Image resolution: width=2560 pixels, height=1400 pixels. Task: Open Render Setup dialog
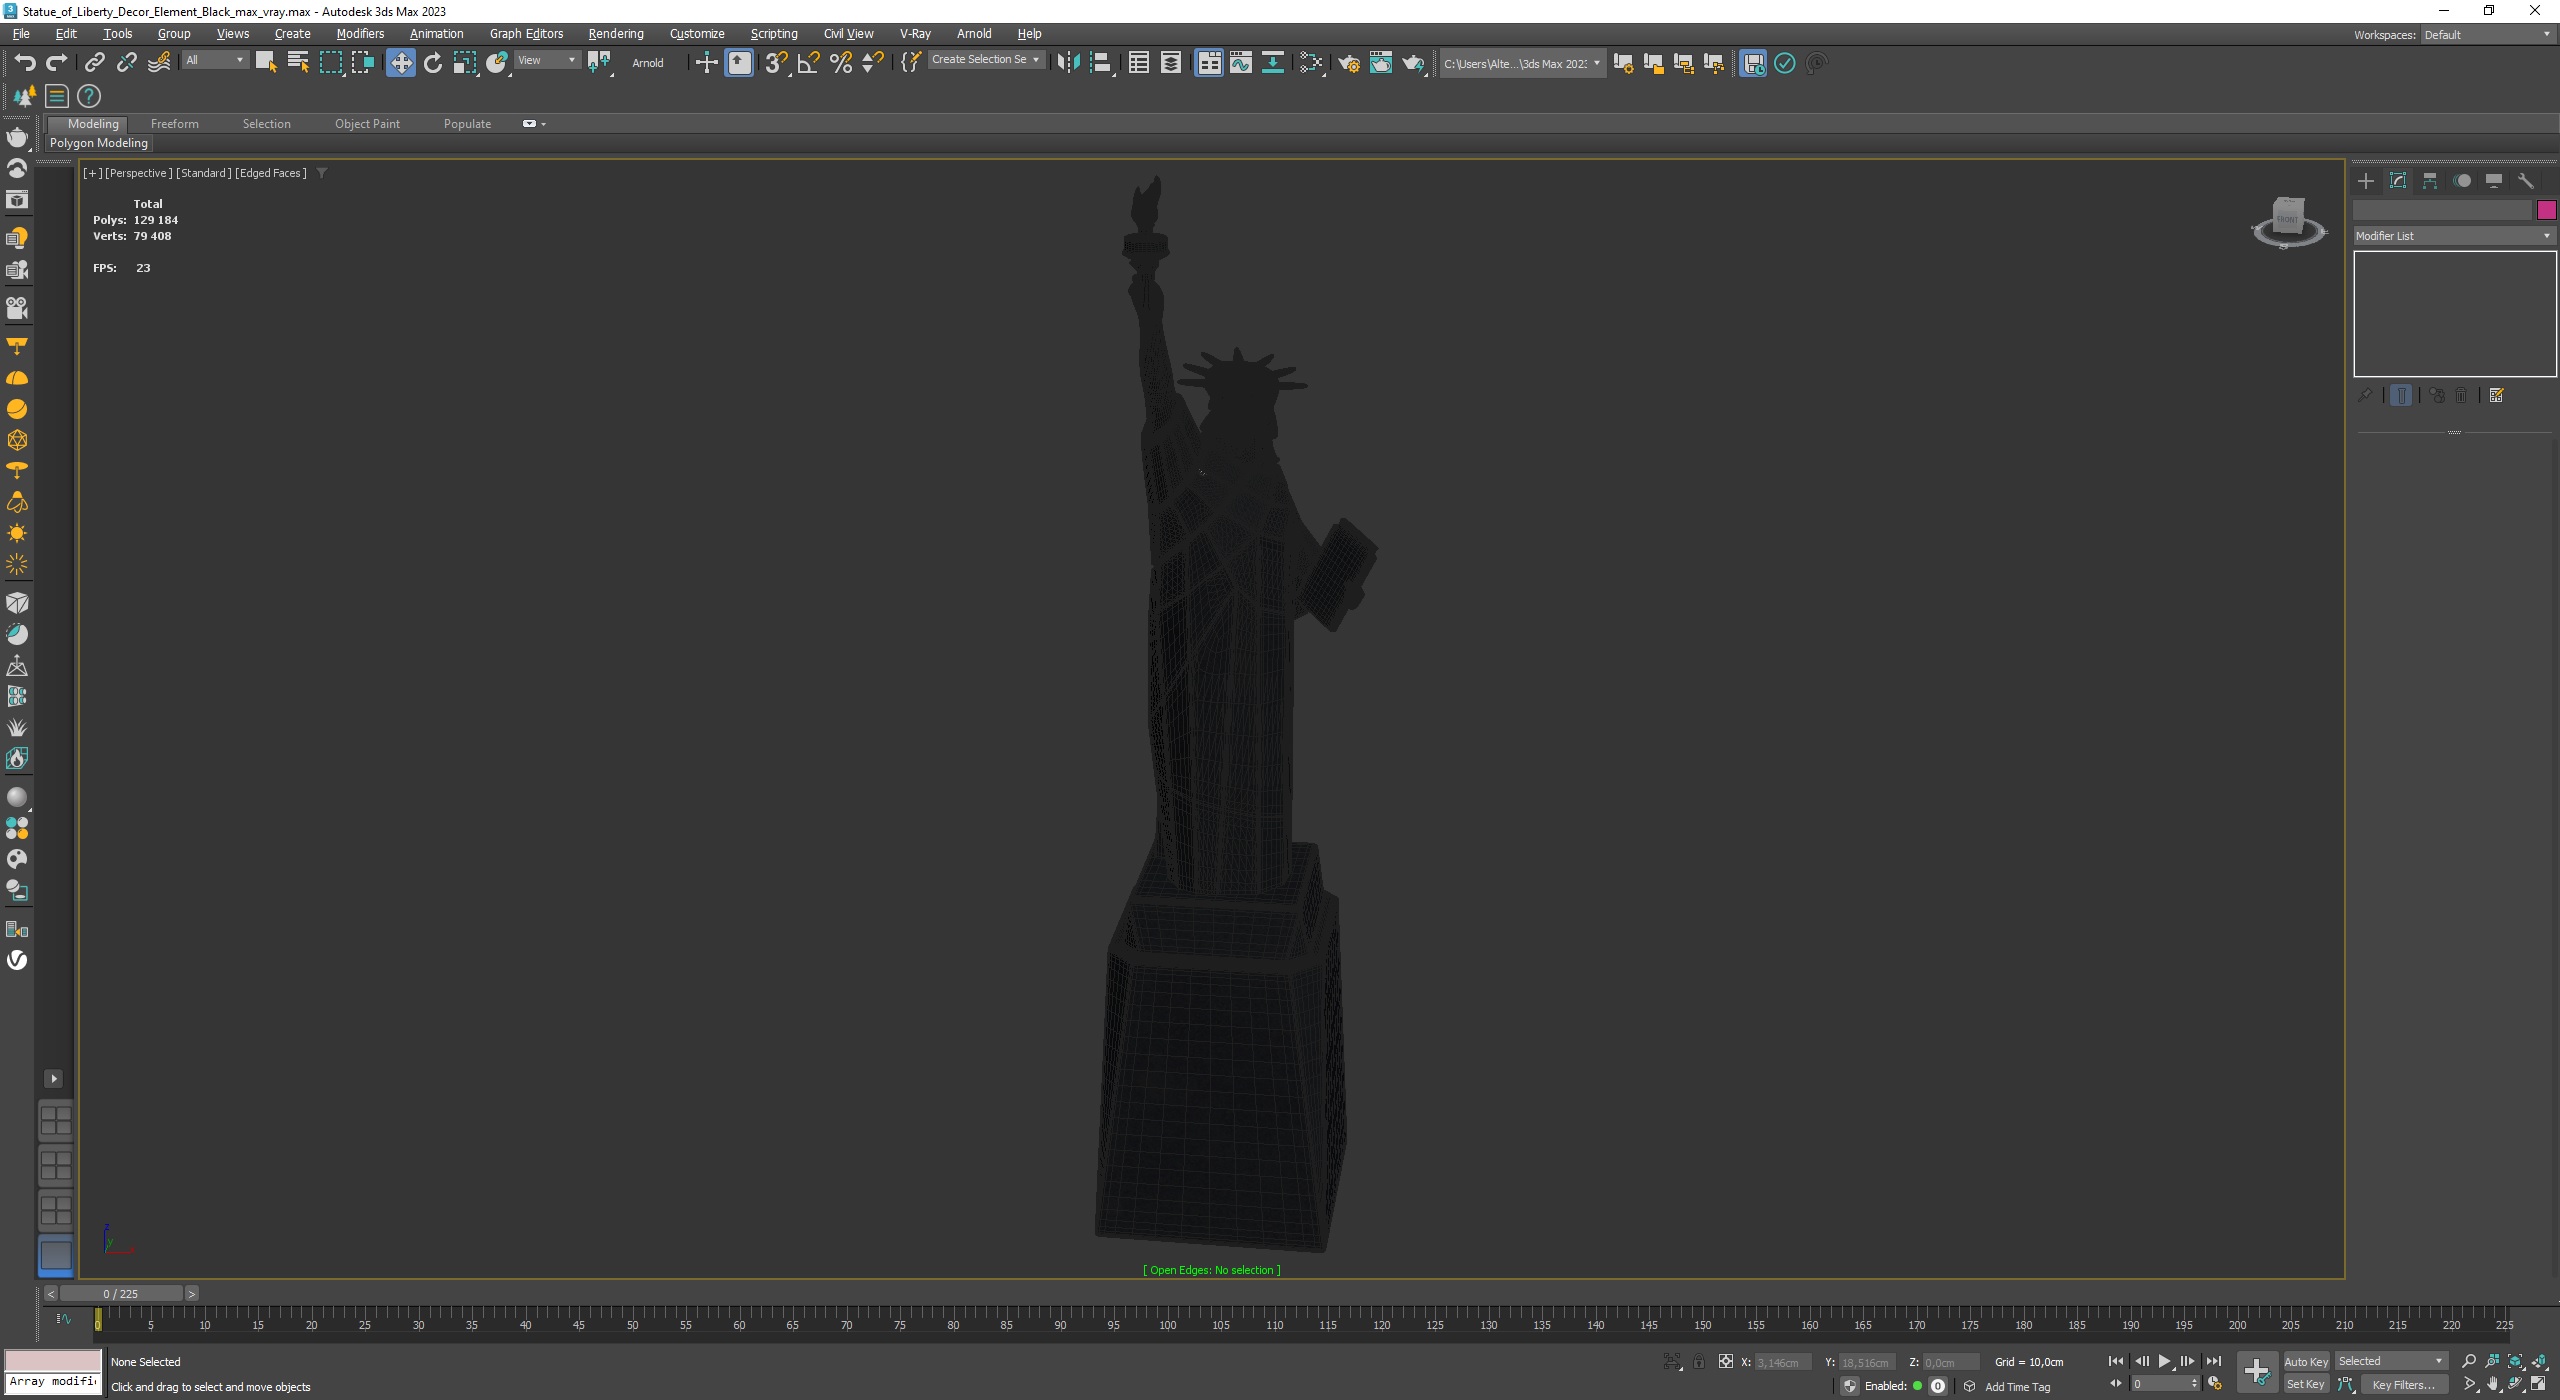pos(1349,63)
